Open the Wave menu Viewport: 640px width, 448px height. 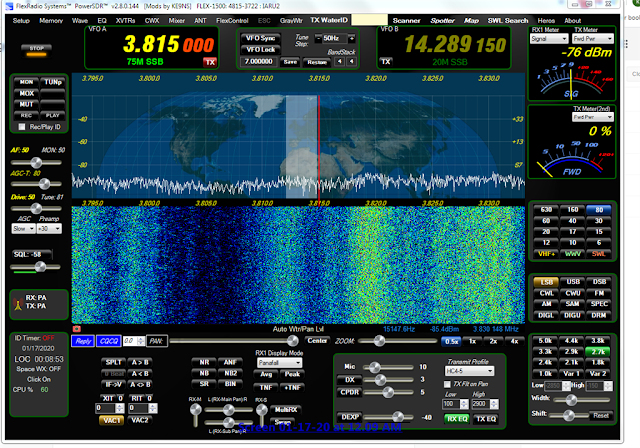(x=80, y=20)
